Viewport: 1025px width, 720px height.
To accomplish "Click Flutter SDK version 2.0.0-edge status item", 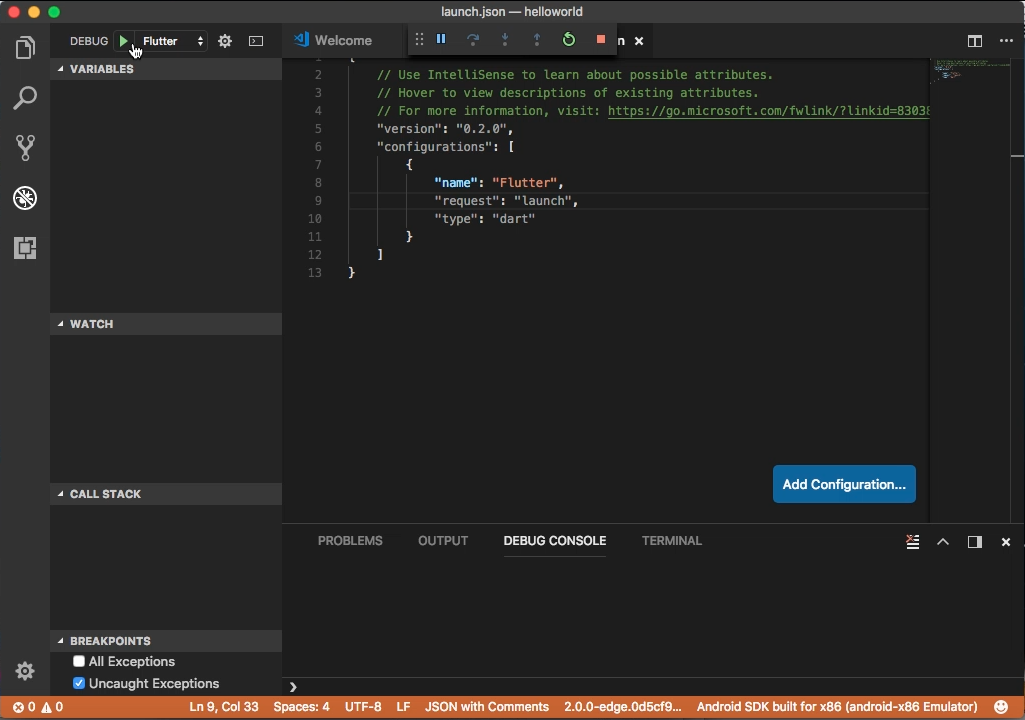I will [x=622, y=707].
